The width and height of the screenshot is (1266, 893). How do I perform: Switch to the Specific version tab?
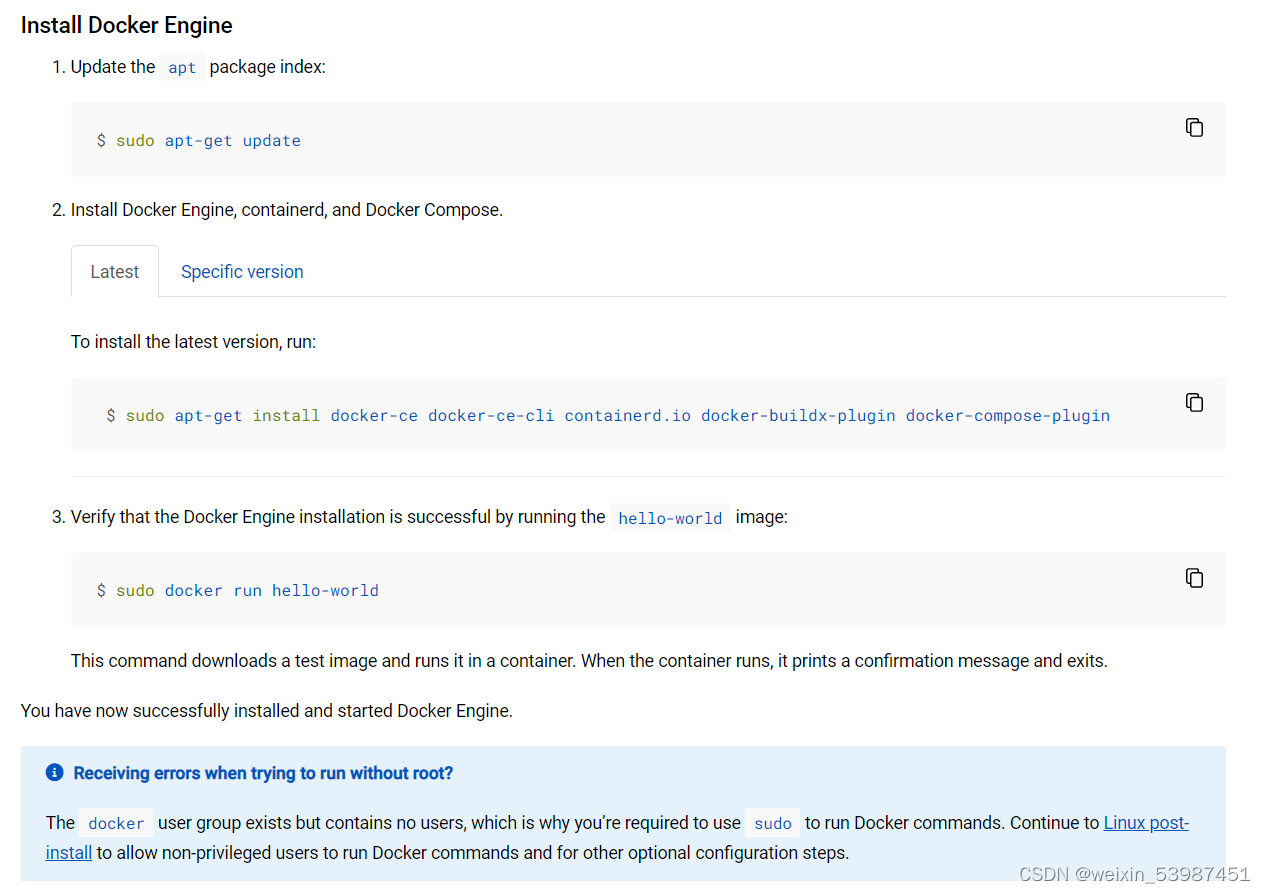click(242, 271)
